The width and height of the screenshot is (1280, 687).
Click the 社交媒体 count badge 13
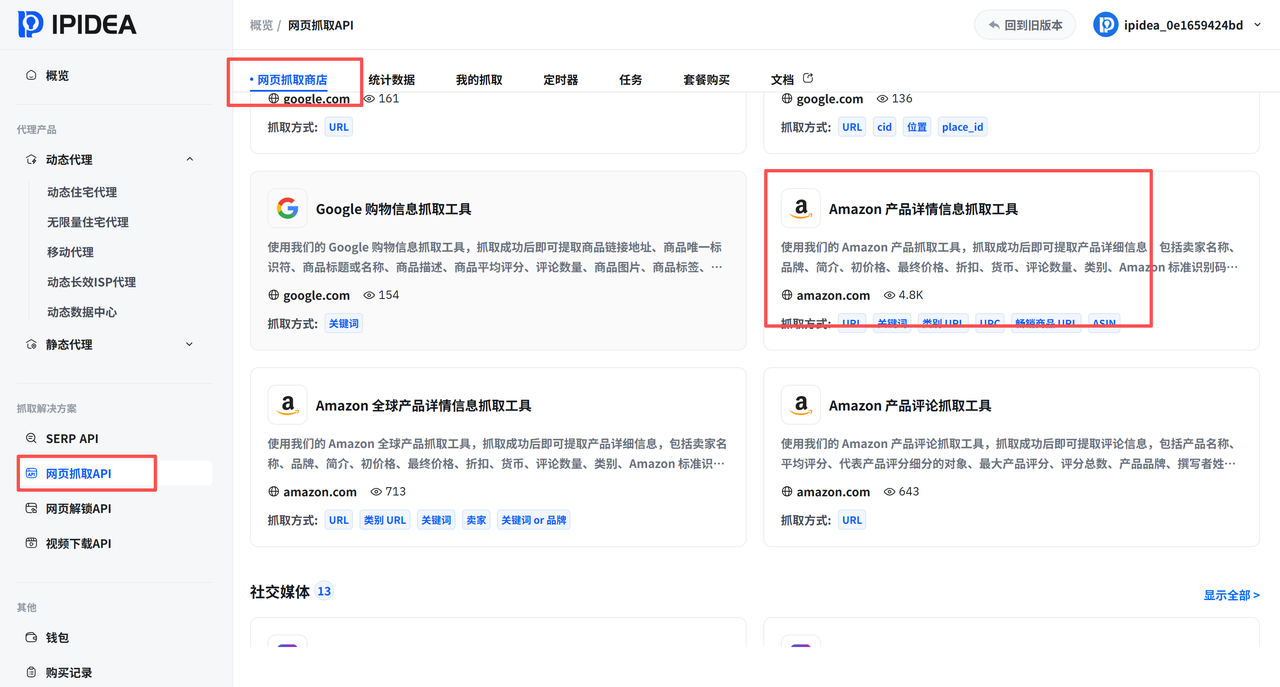coord(324,591)
